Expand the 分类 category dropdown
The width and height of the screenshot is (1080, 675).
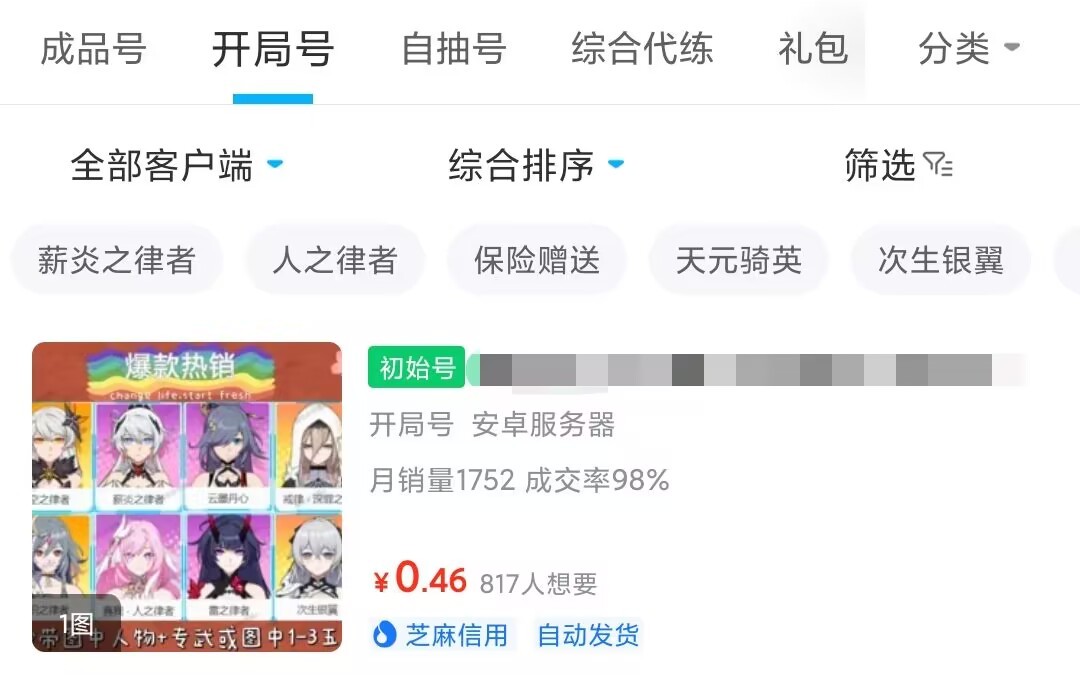969,49
